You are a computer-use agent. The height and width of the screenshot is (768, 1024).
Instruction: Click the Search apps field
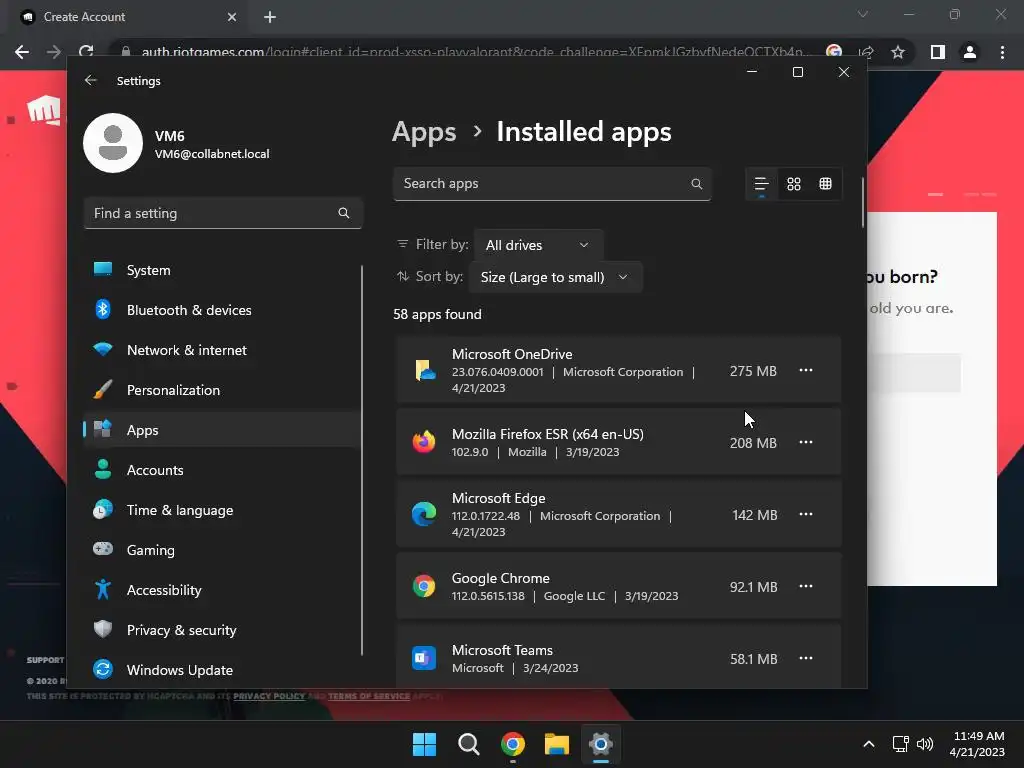pyautogui.click(x=552, y=184)
